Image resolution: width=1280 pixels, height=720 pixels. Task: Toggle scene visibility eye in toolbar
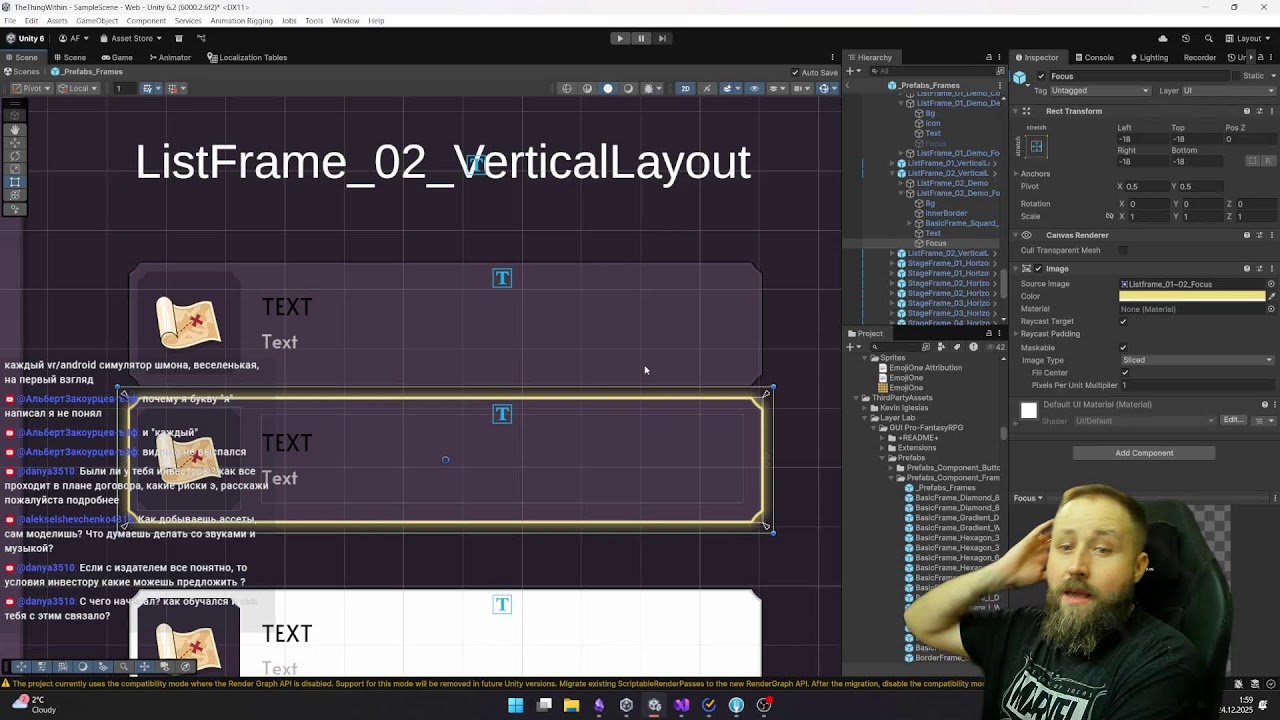[755, 88]
